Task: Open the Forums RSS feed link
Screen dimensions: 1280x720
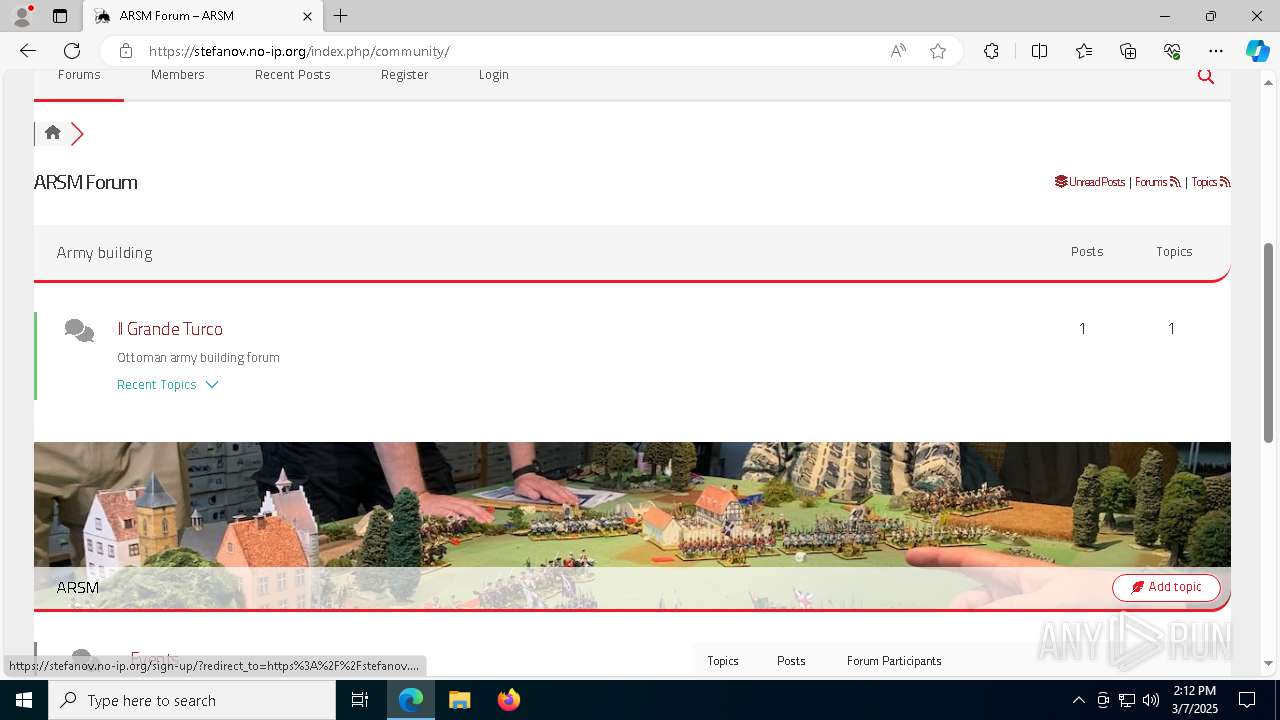Action: (x=1158, y=182)
